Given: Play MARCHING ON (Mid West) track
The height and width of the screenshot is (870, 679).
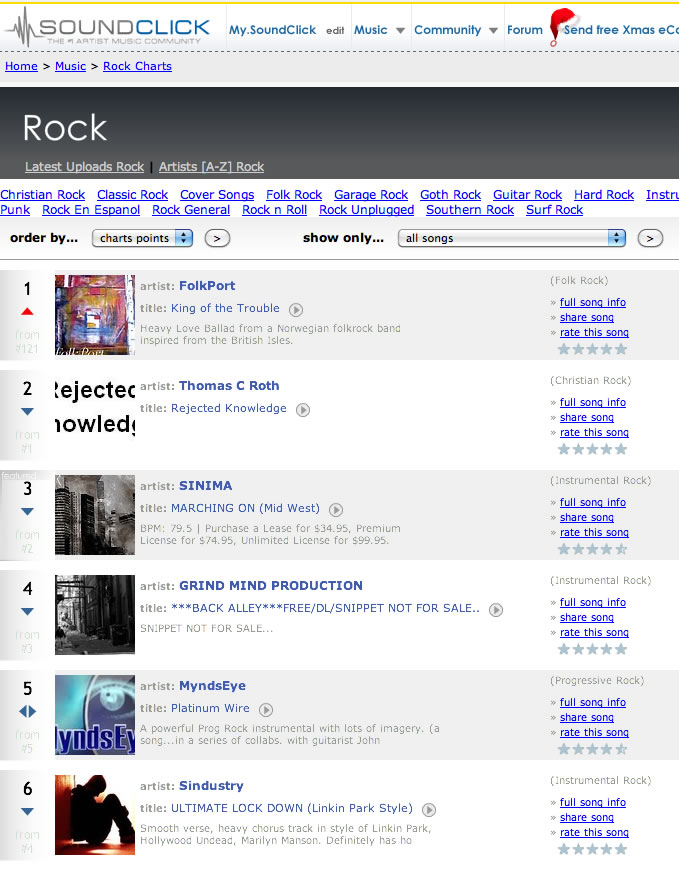Looking at the screenshot, I should (x=336, y=509).
